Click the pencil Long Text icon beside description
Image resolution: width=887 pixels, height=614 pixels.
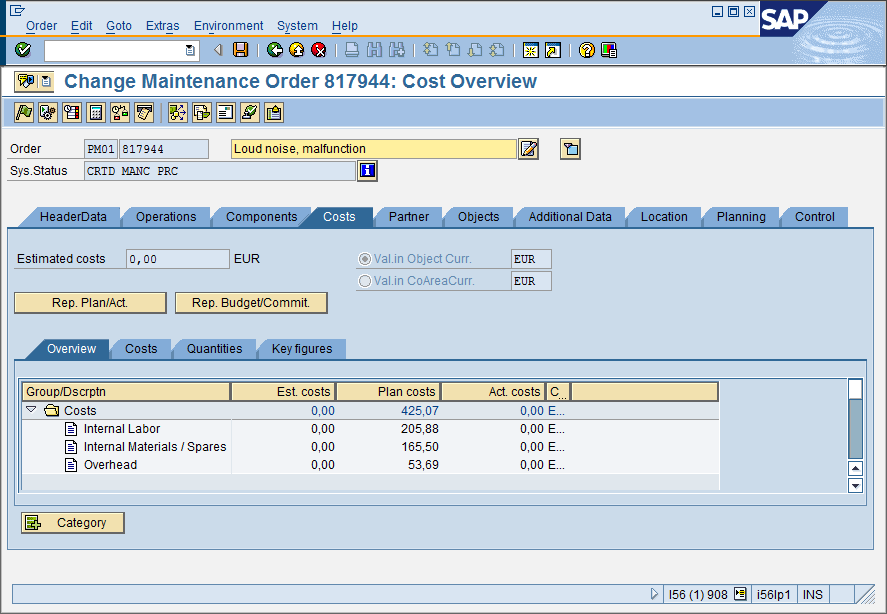[x=528, y=149]
